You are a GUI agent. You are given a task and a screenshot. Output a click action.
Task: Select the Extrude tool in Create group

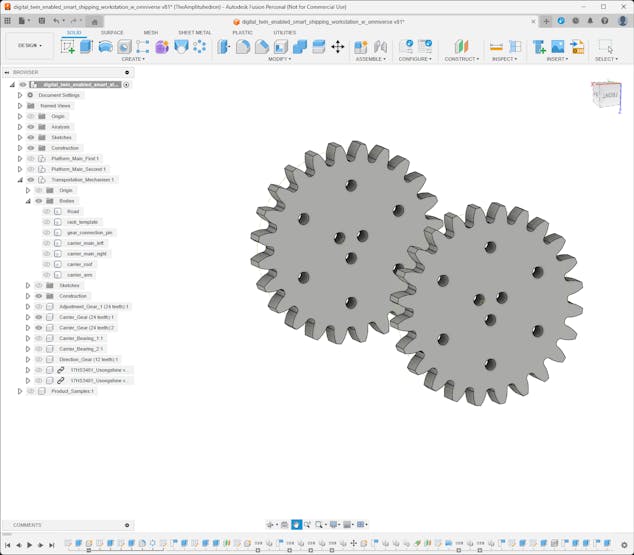click(86, 46)
